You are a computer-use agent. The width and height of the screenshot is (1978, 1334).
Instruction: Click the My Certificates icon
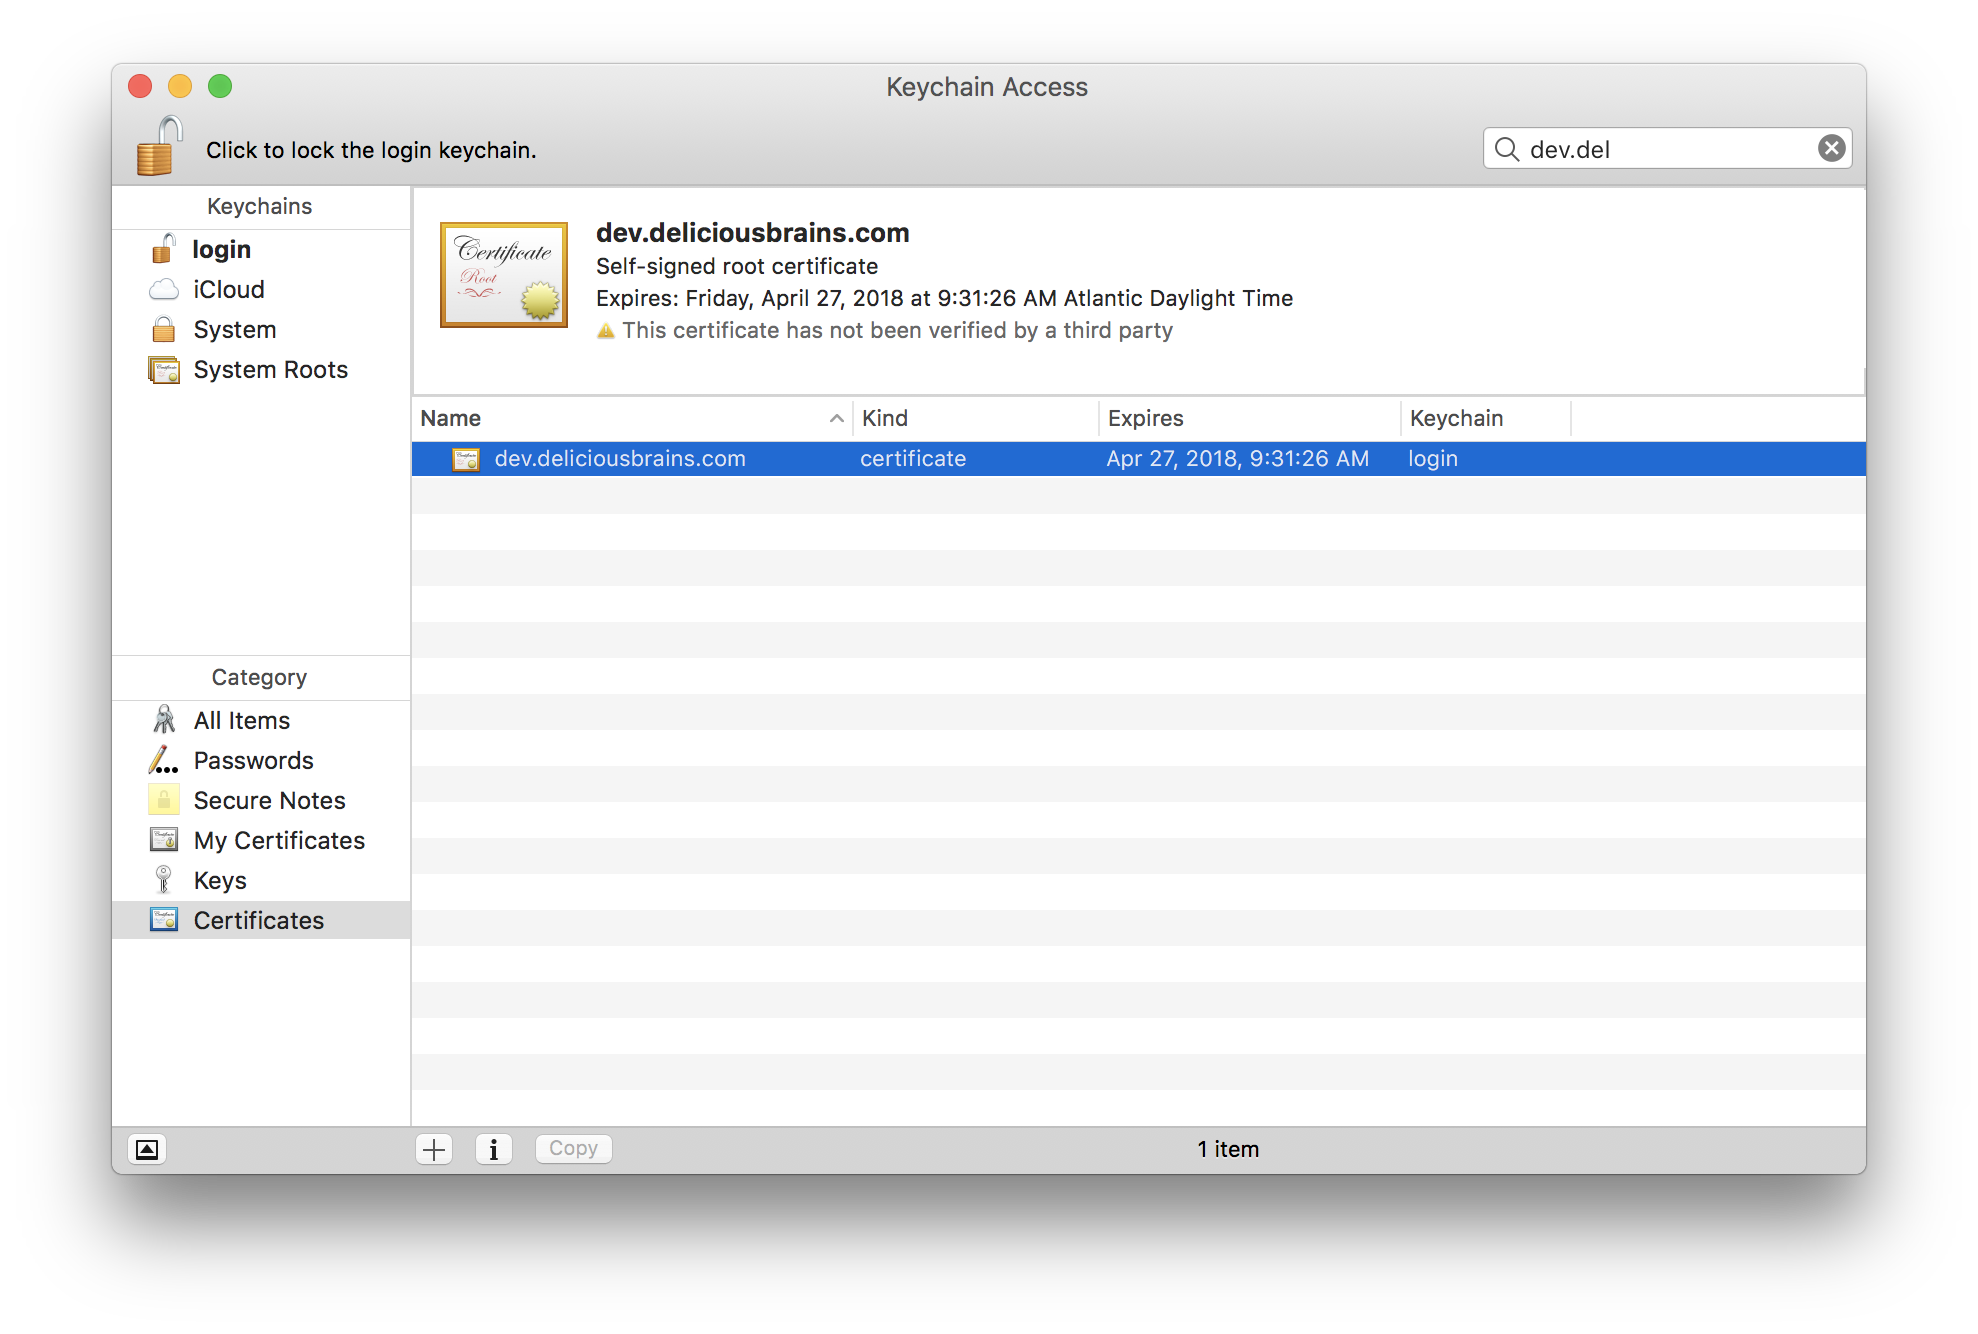coord(164,840)
